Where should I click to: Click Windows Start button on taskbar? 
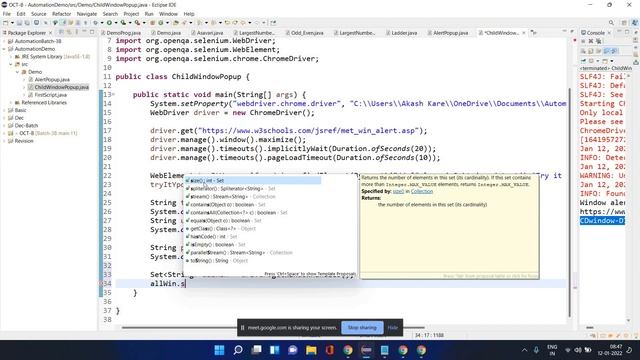[x=219, y=350]
